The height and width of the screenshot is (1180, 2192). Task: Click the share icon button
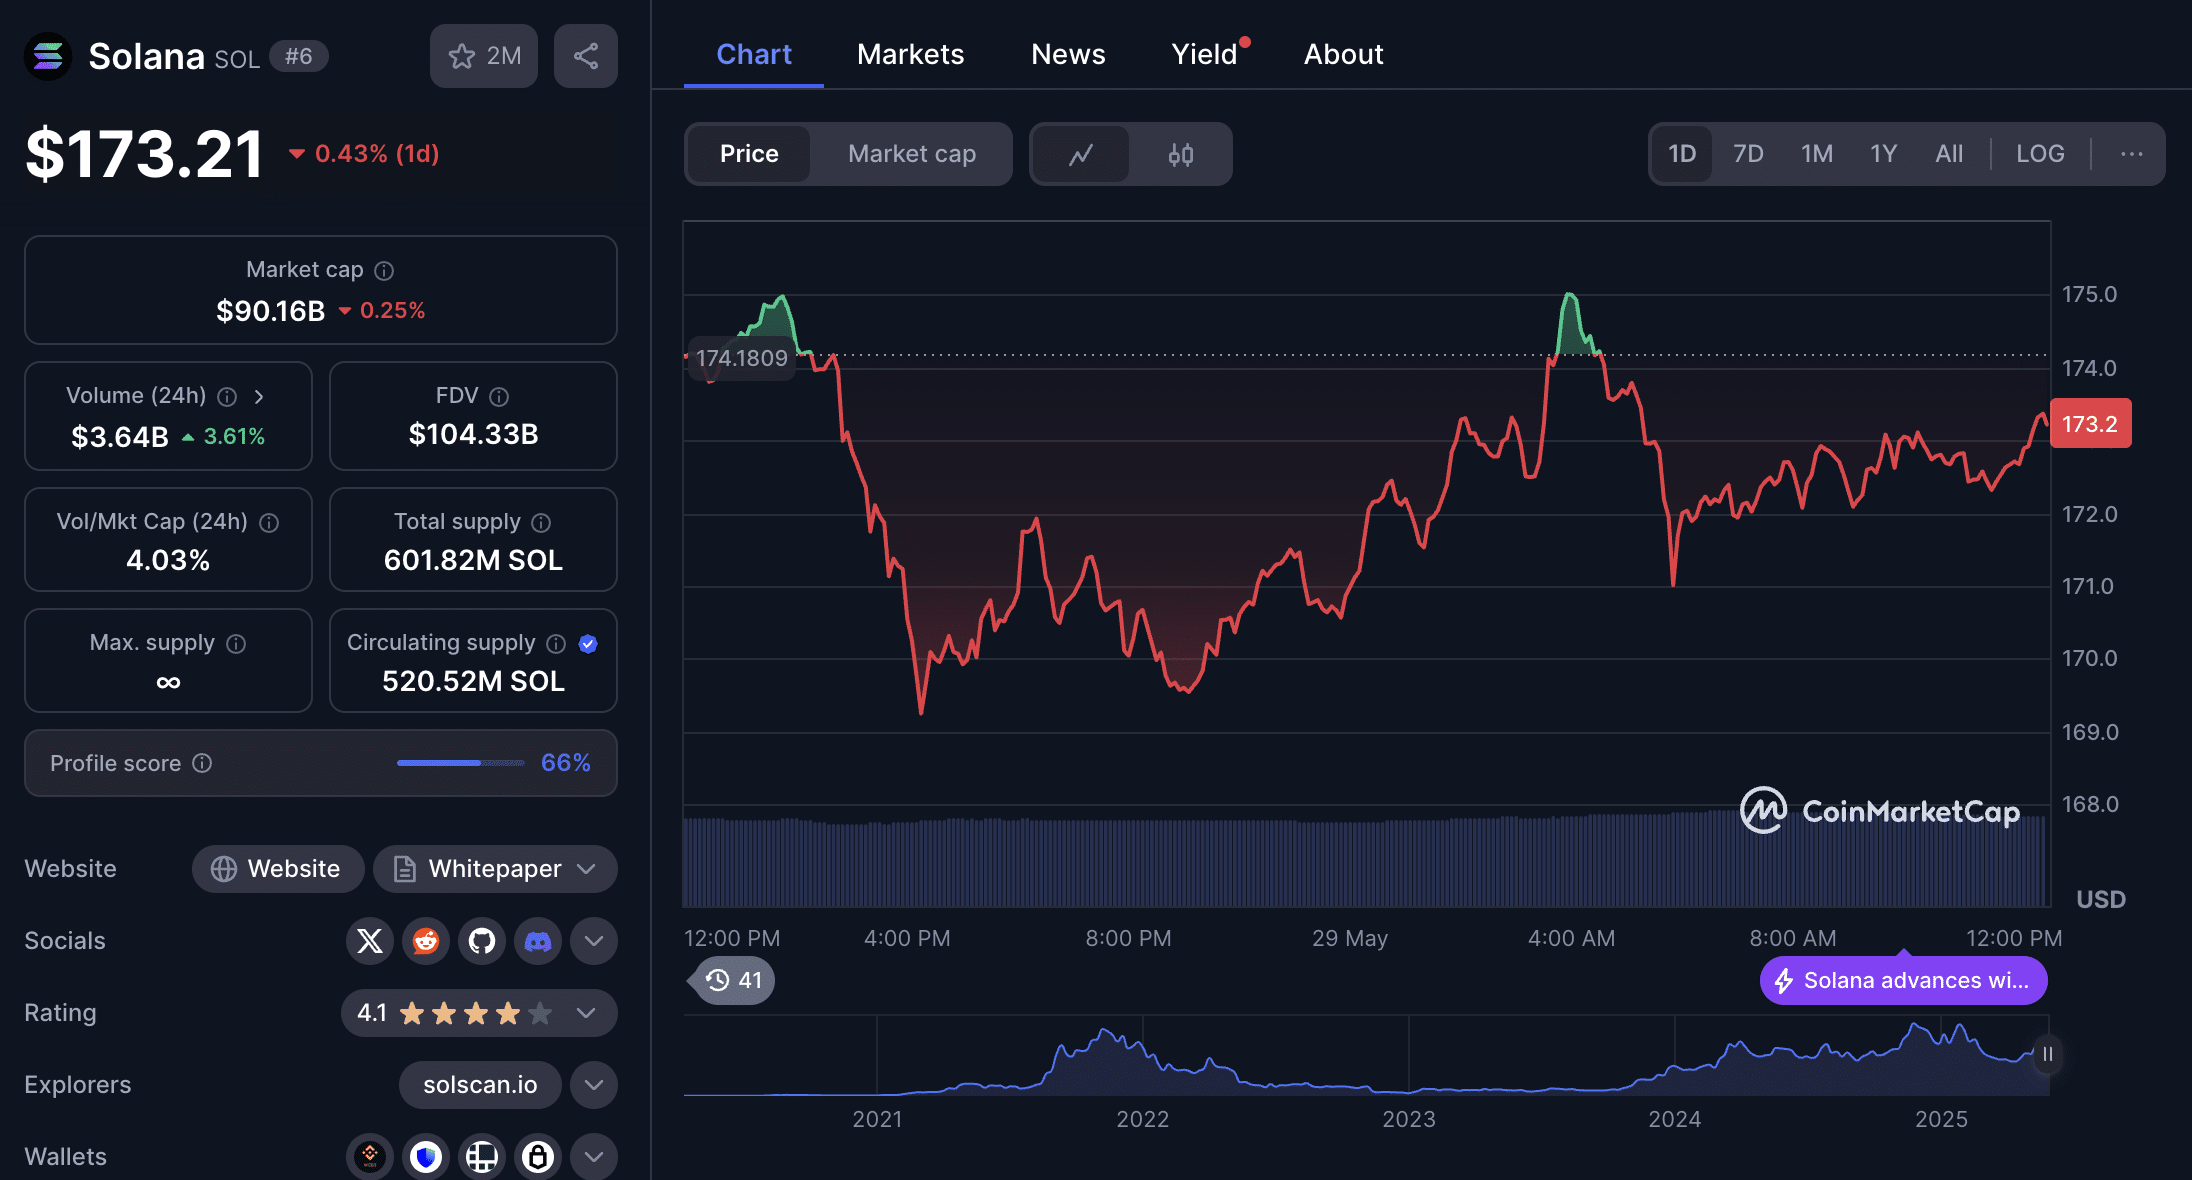(586, 56)
